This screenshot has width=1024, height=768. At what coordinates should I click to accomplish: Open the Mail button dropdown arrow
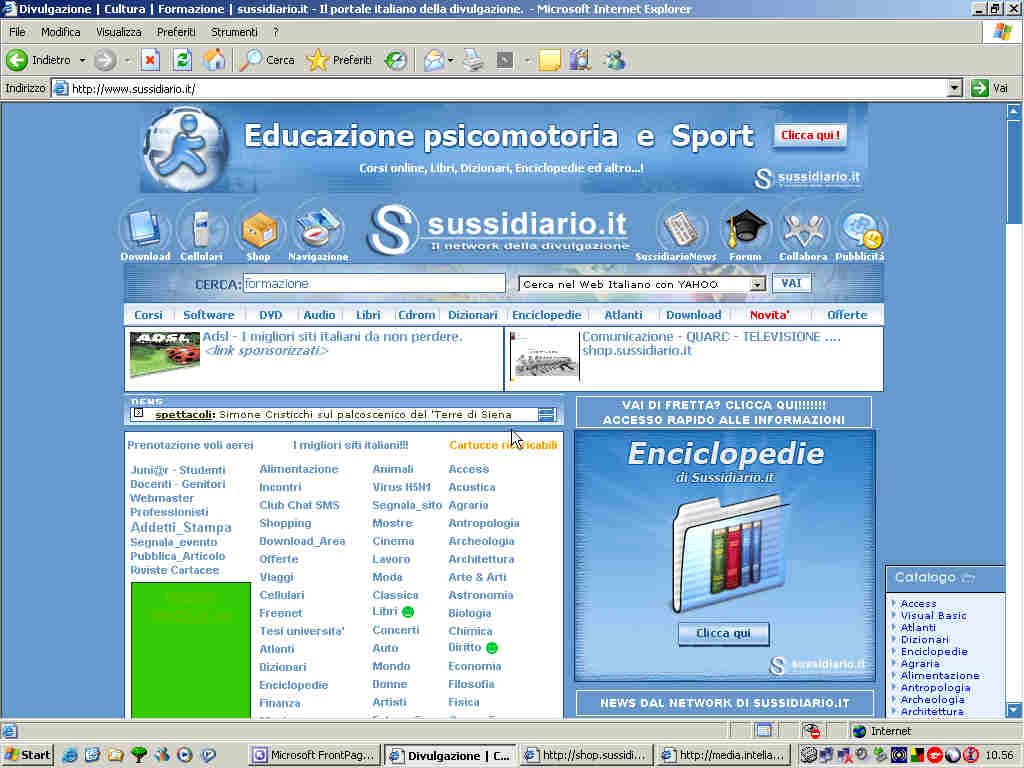tap(451, 60)
